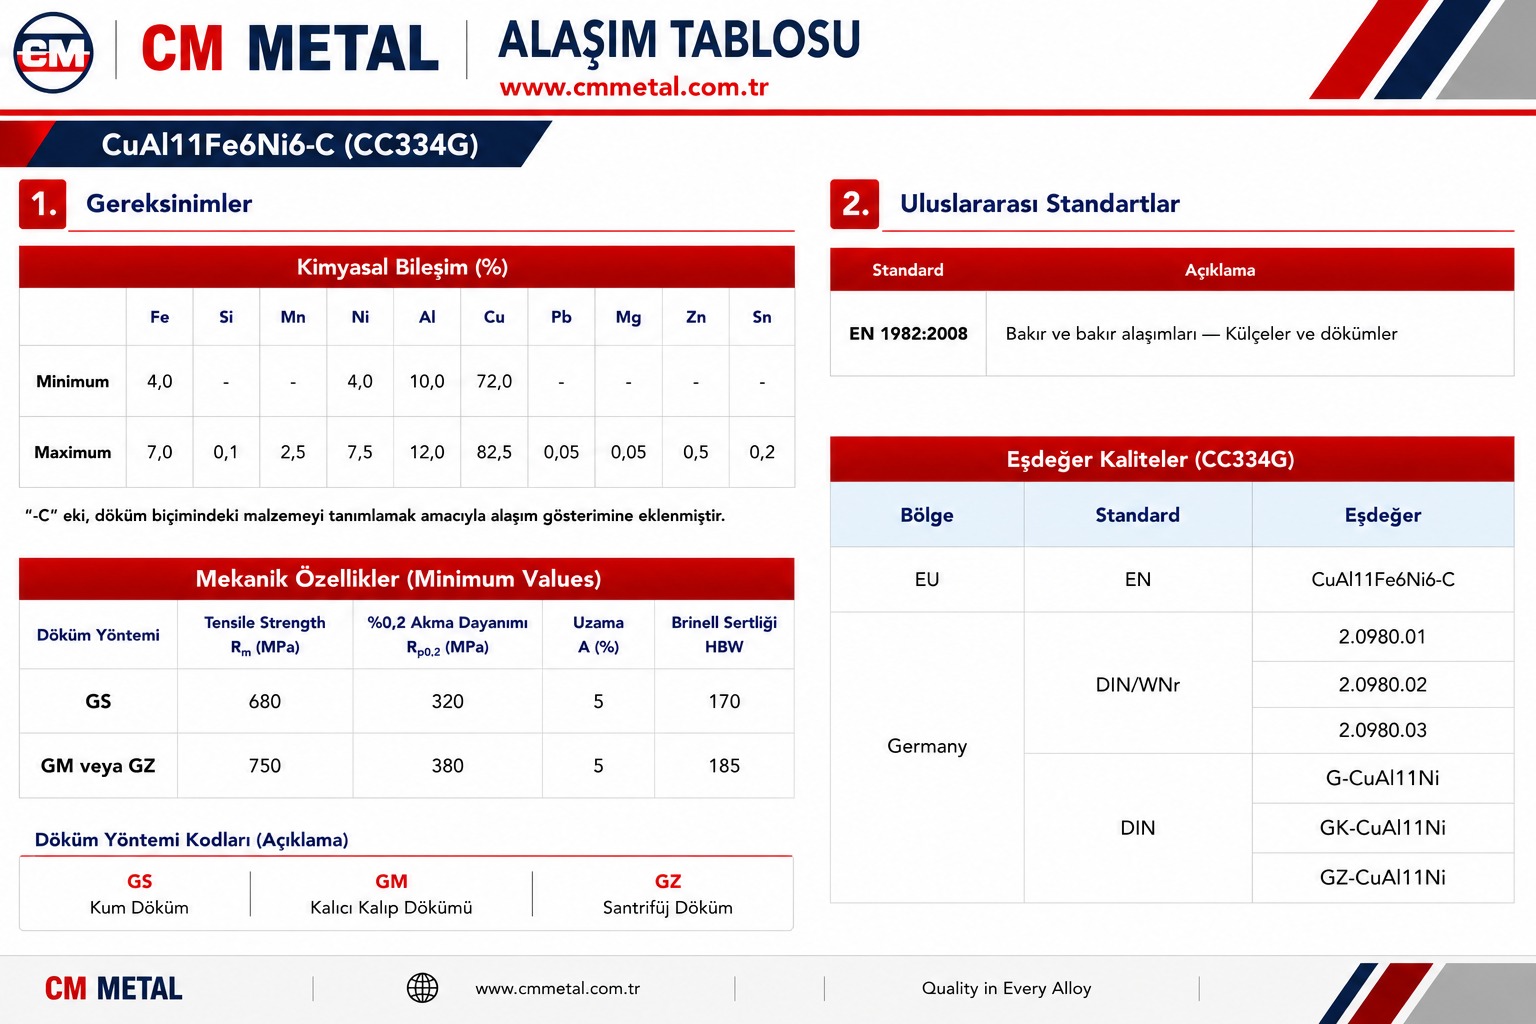Click the Fe column header
The image size is (1536, 1024).
click(x=160, y=317)
